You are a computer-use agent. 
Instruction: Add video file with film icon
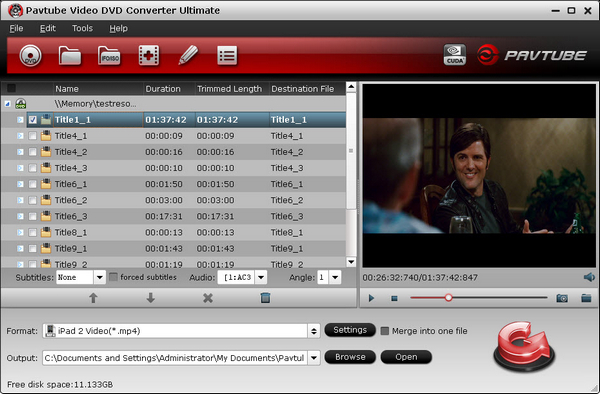click(148, 56)
